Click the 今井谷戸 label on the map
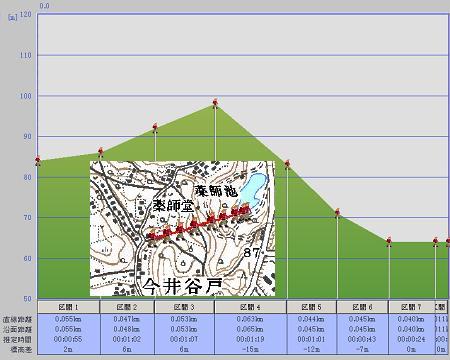450x360 pixels. [183, 286]
